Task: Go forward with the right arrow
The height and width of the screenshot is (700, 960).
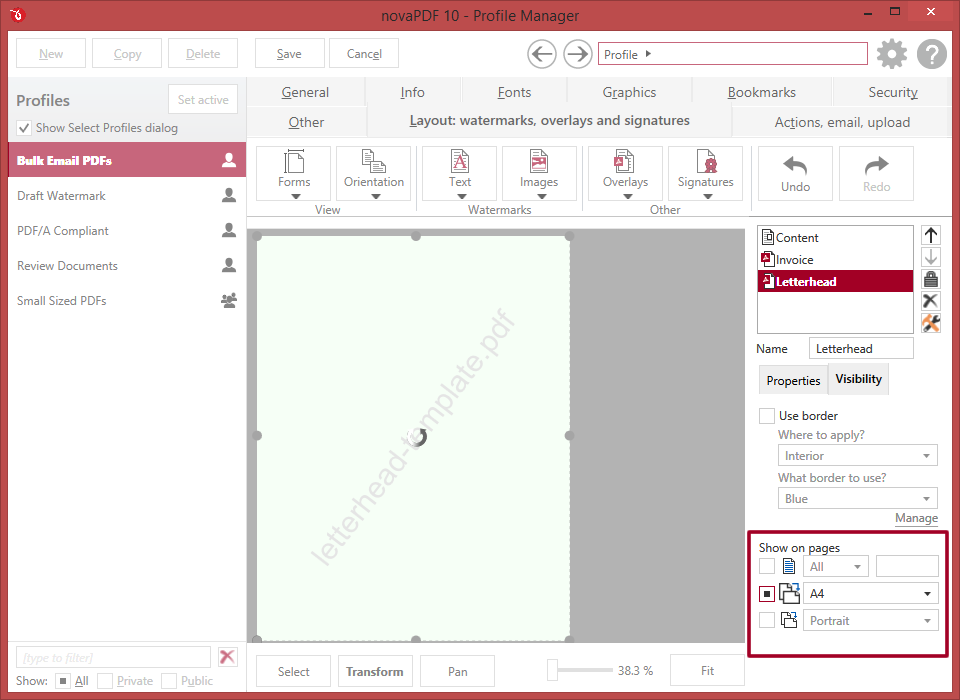Action: point(577,55)
